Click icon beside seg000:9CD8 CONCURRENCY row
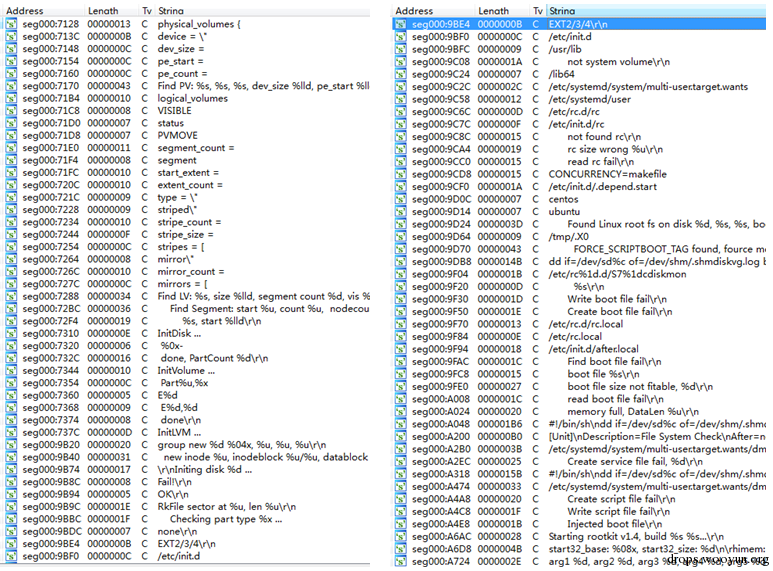The height and width of the screenshot is (571, 773). click(401, 174)
